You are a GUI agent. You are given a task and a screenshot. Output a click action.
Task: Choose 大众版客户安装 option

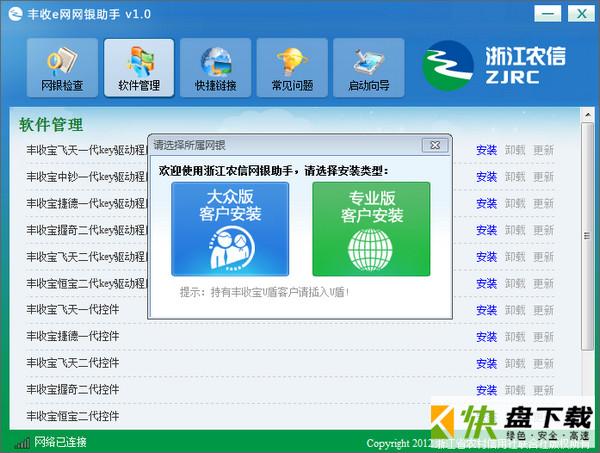coord(230,229)
